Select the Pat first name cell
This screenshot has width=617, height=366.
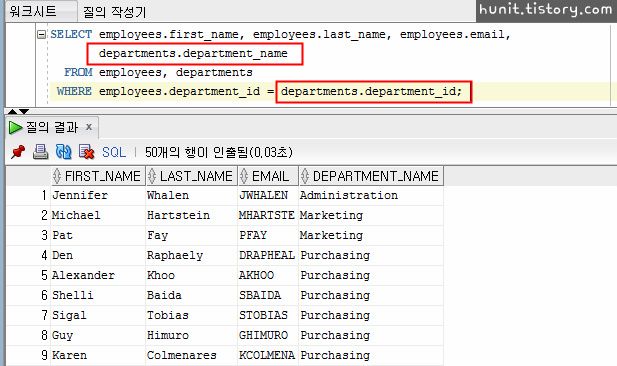click(x=98, y=235)
